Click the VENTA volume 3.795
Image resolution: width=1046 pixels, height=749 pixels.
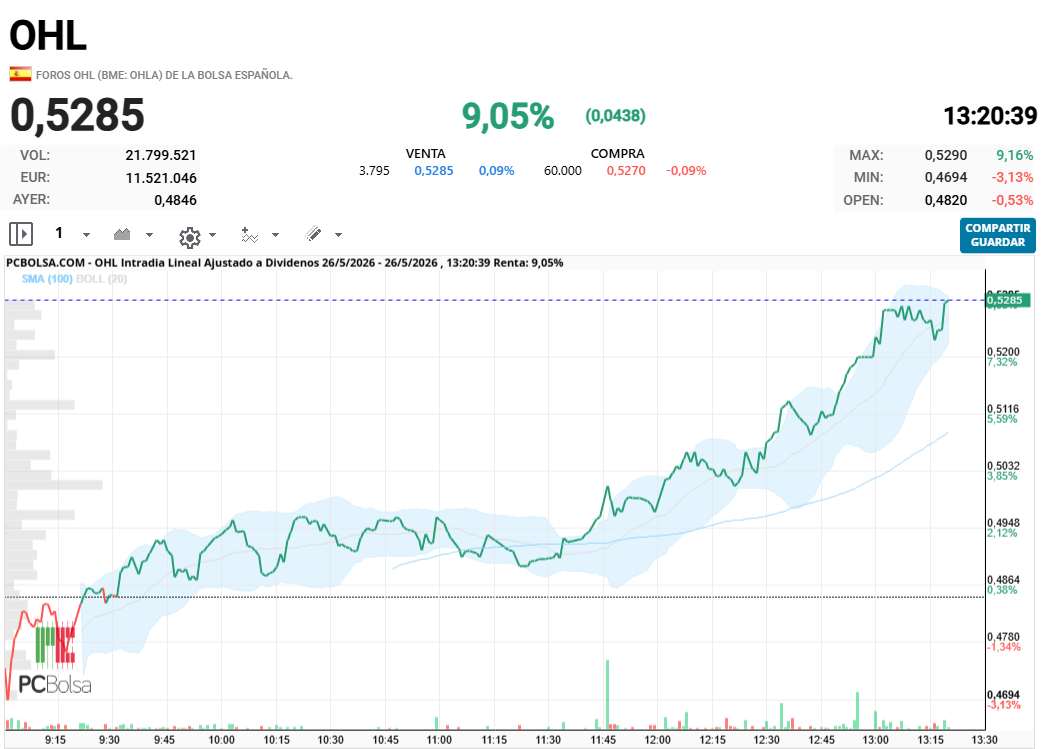[374, 171]
